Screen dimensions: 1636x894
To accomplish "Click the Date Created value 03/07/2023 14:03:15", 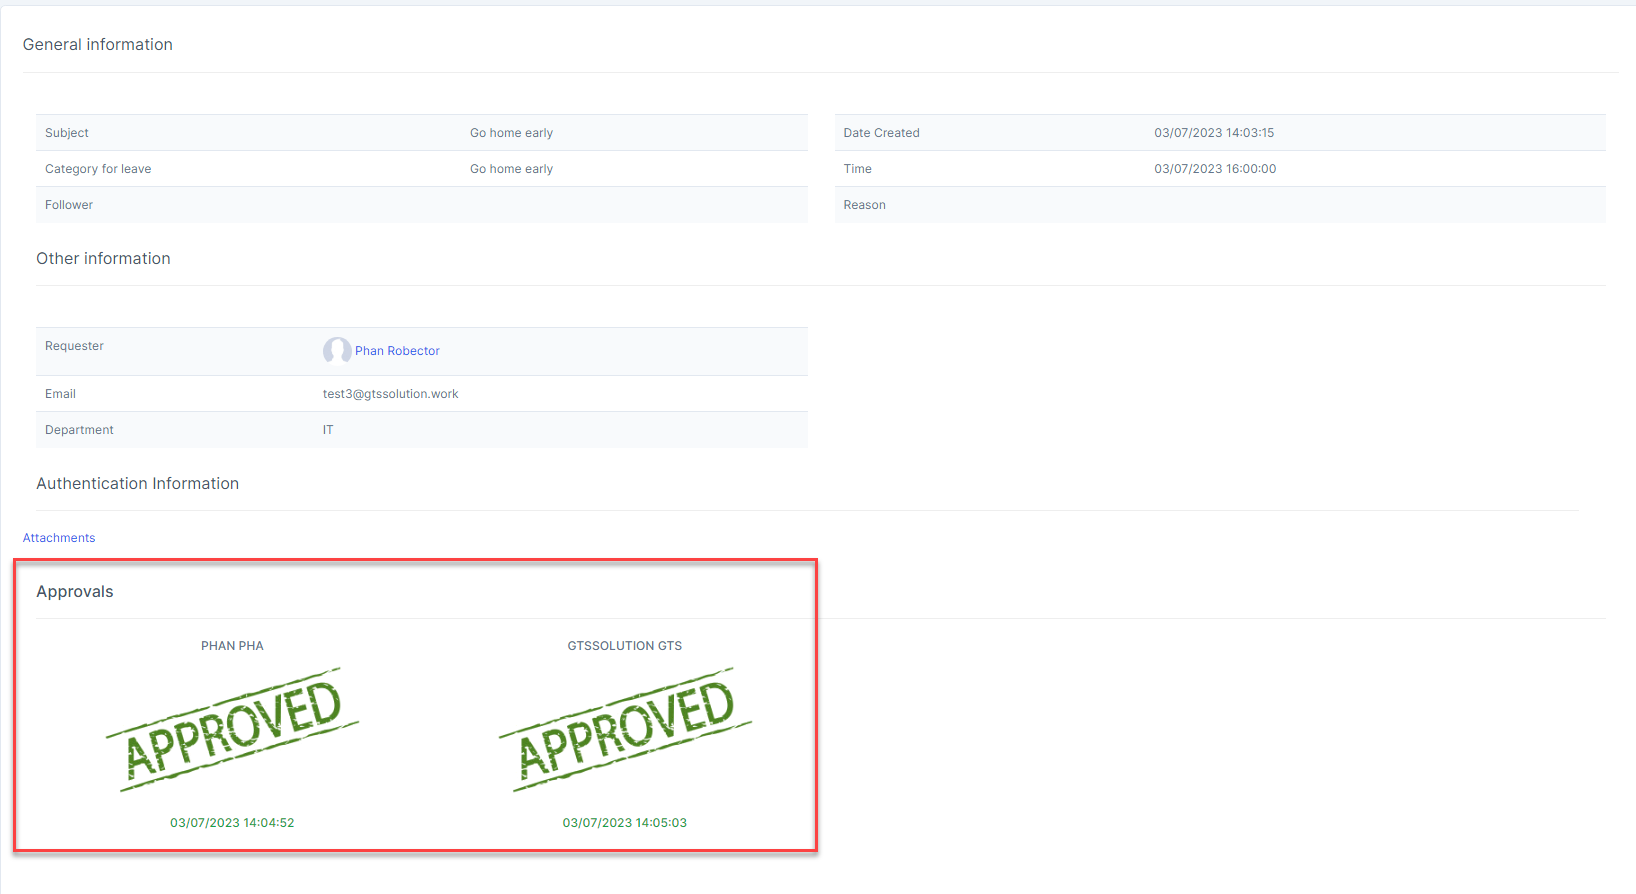I will [x=1214, y=133].
